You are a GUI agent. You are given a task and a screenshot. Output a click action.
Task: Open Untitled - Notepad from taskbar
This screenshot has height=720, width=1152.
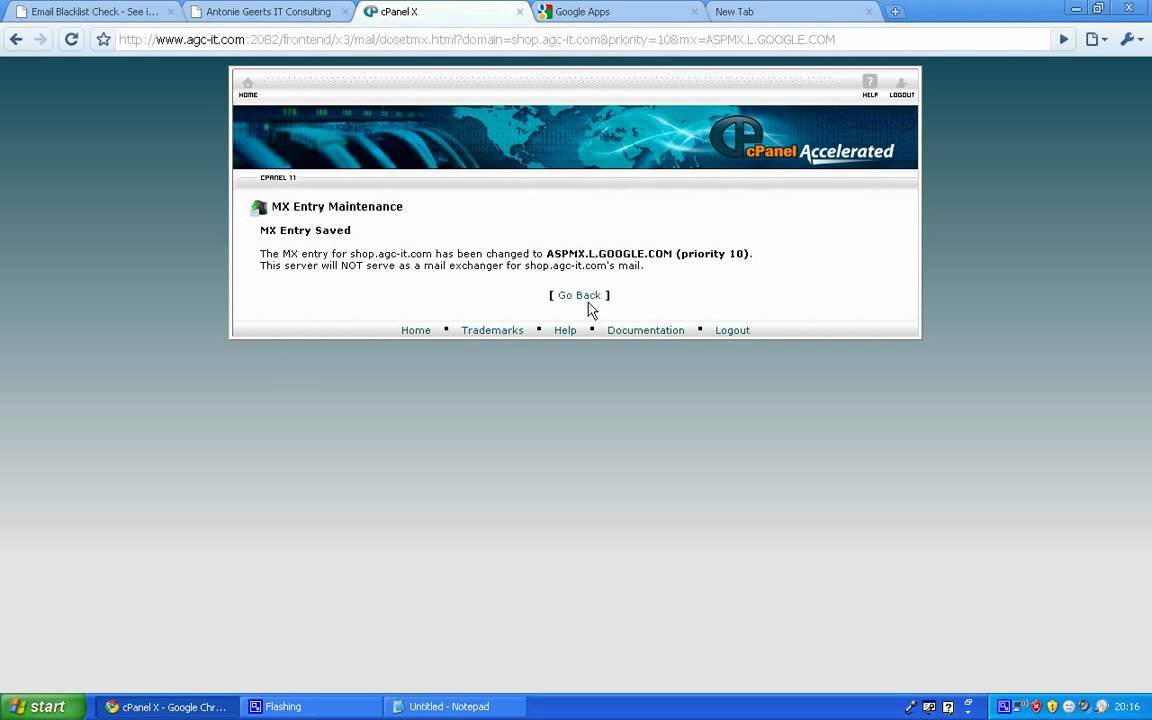click(x=454, y=707)
